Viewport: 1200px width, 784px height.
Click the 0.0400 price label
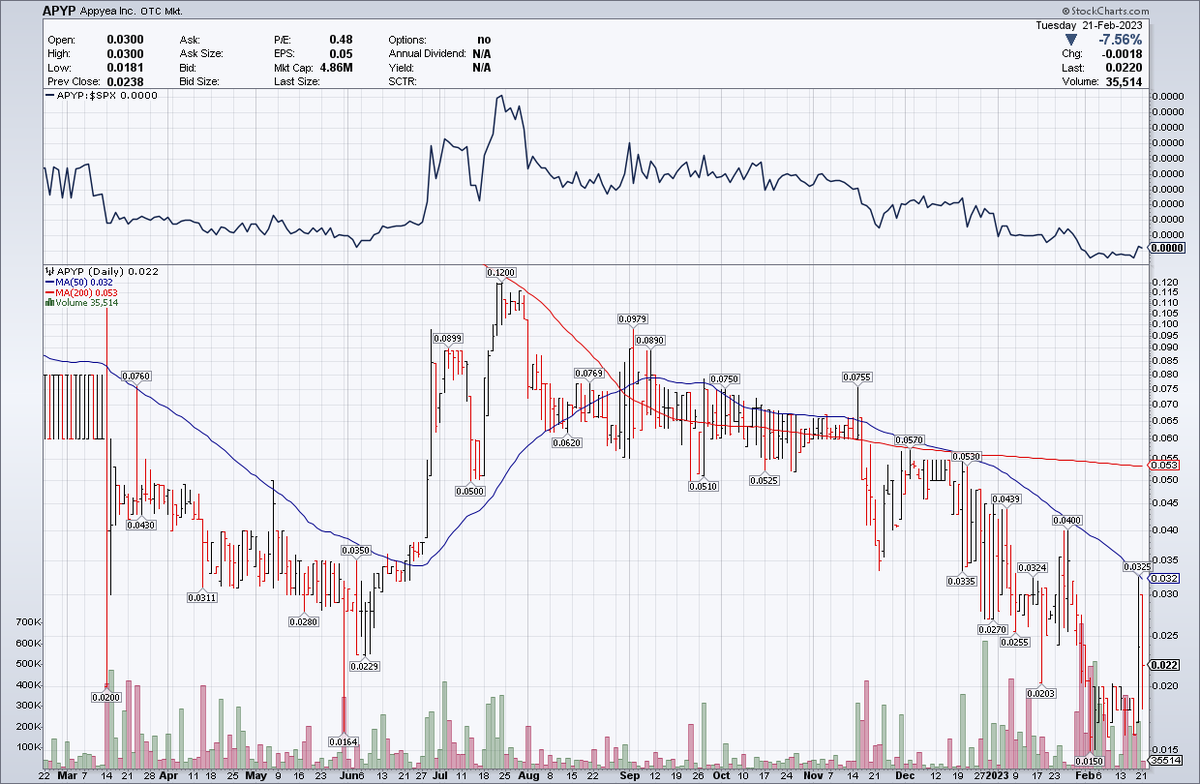(x=1066, y=520)
